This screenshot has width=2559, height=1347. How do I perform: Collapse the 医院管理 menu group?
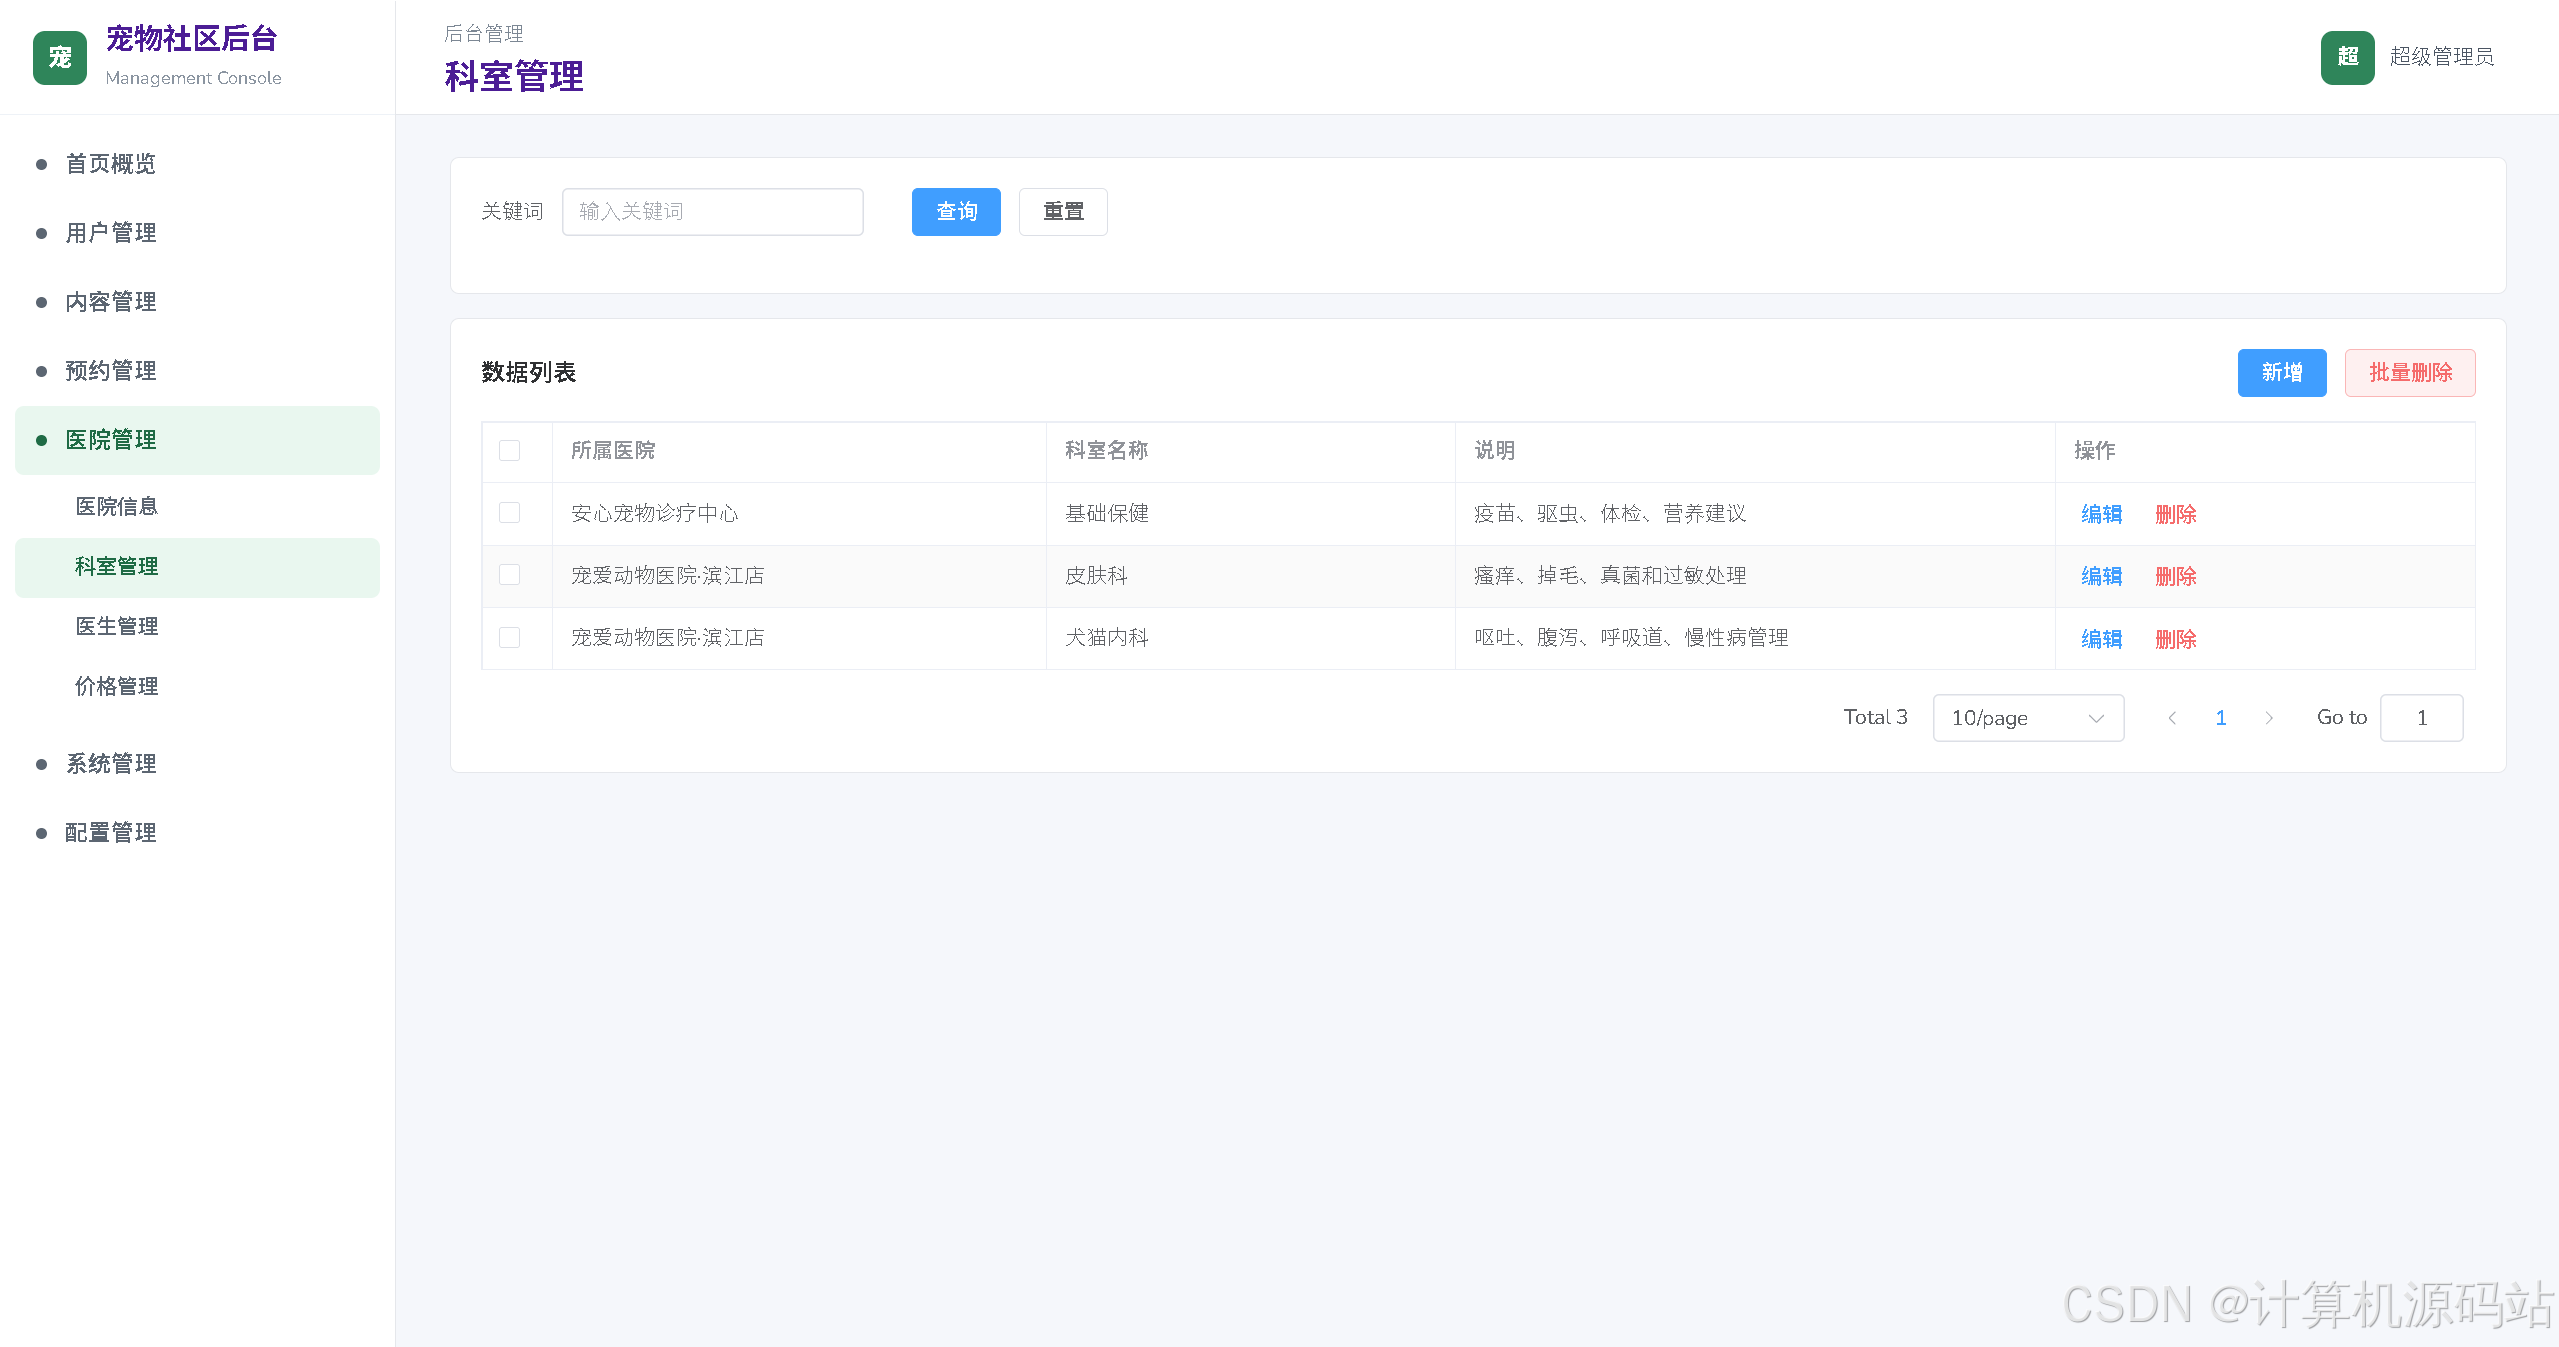pos(197,440)
